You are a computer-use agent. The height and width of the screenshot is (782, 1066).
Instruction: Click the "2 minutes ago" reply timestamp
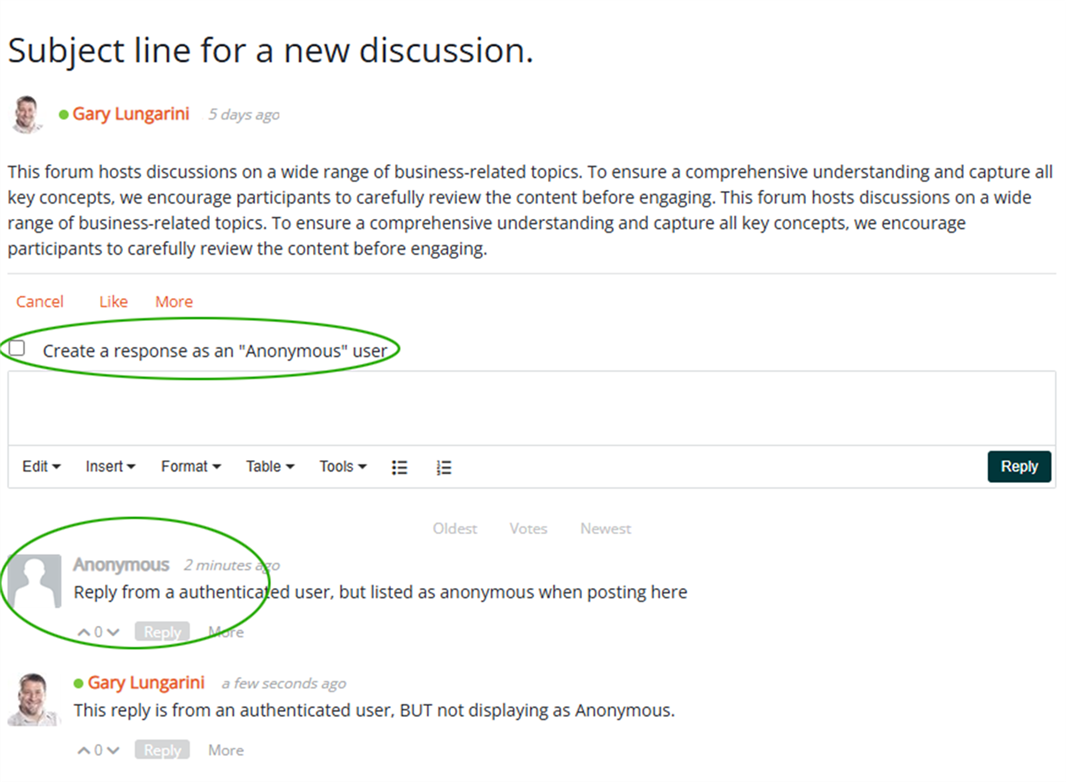[232, 565]
